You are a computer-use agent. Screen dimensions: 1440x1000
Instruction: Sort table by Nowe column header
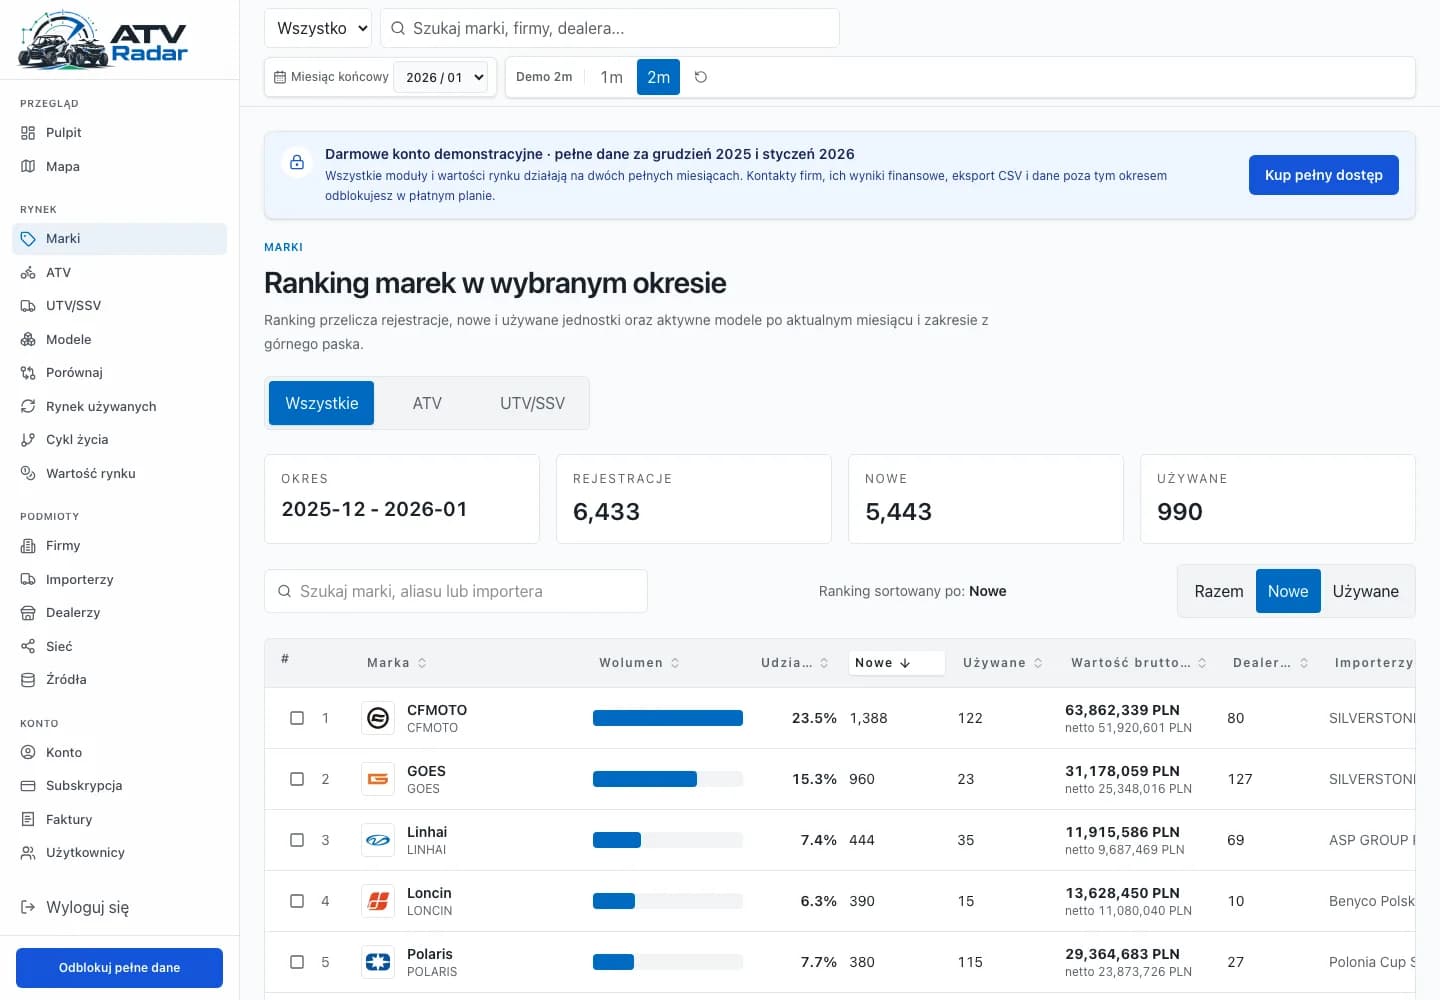click(896, 663)
